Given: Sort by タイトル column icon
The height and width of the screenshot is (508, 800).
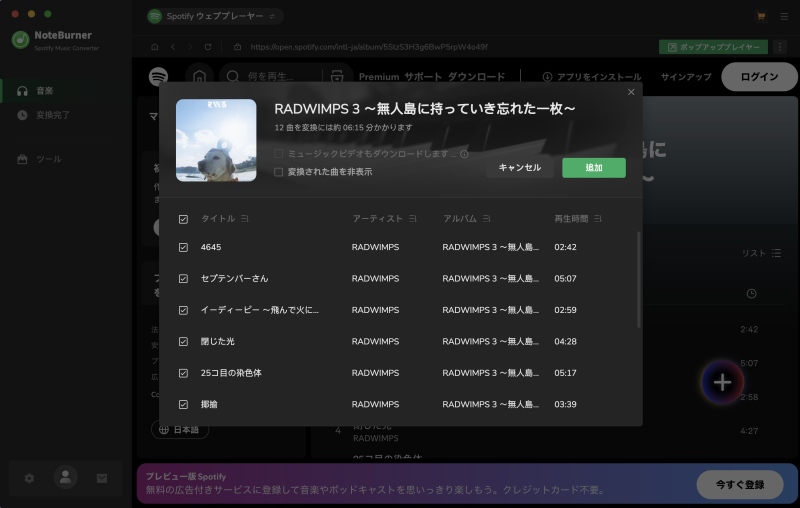Looking at the screenshot, I should (x=245, y=219).
